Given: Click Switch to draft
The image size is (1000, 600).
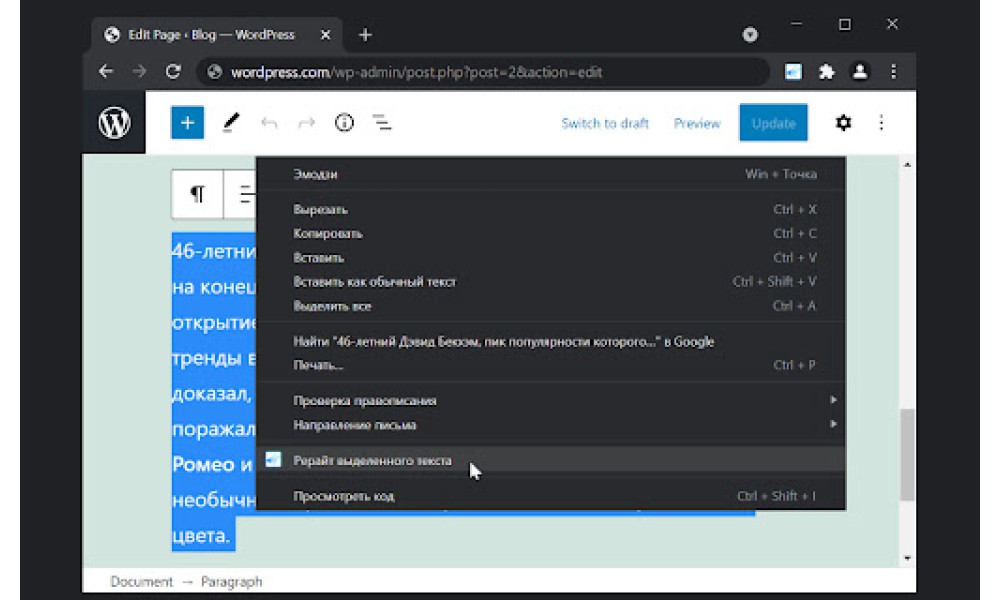Looking at the screenshot, I should [605, 123].
